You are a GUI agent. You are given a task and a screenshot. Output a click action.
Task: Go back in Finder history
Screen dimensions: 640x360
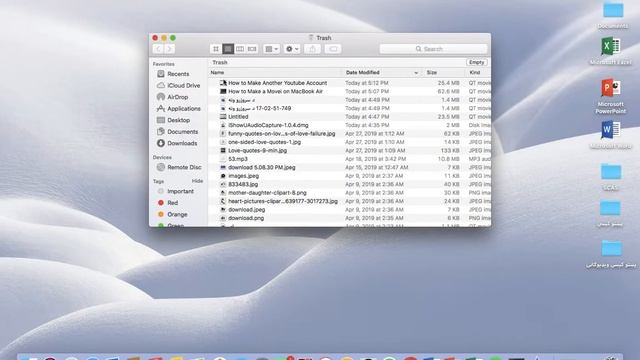pyautogui.click(x=158, y=49)
